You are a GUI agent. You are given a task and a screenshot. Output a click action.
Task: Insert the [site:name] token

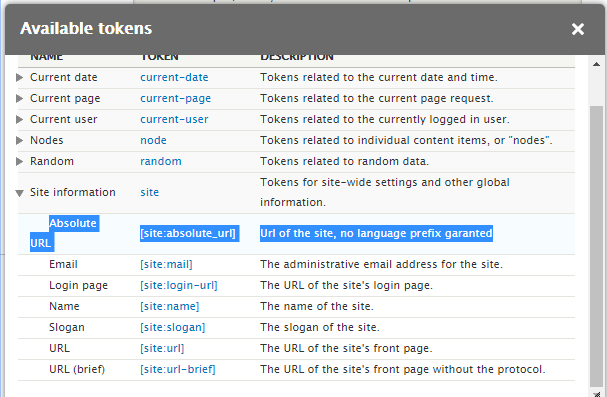point(170,306)
